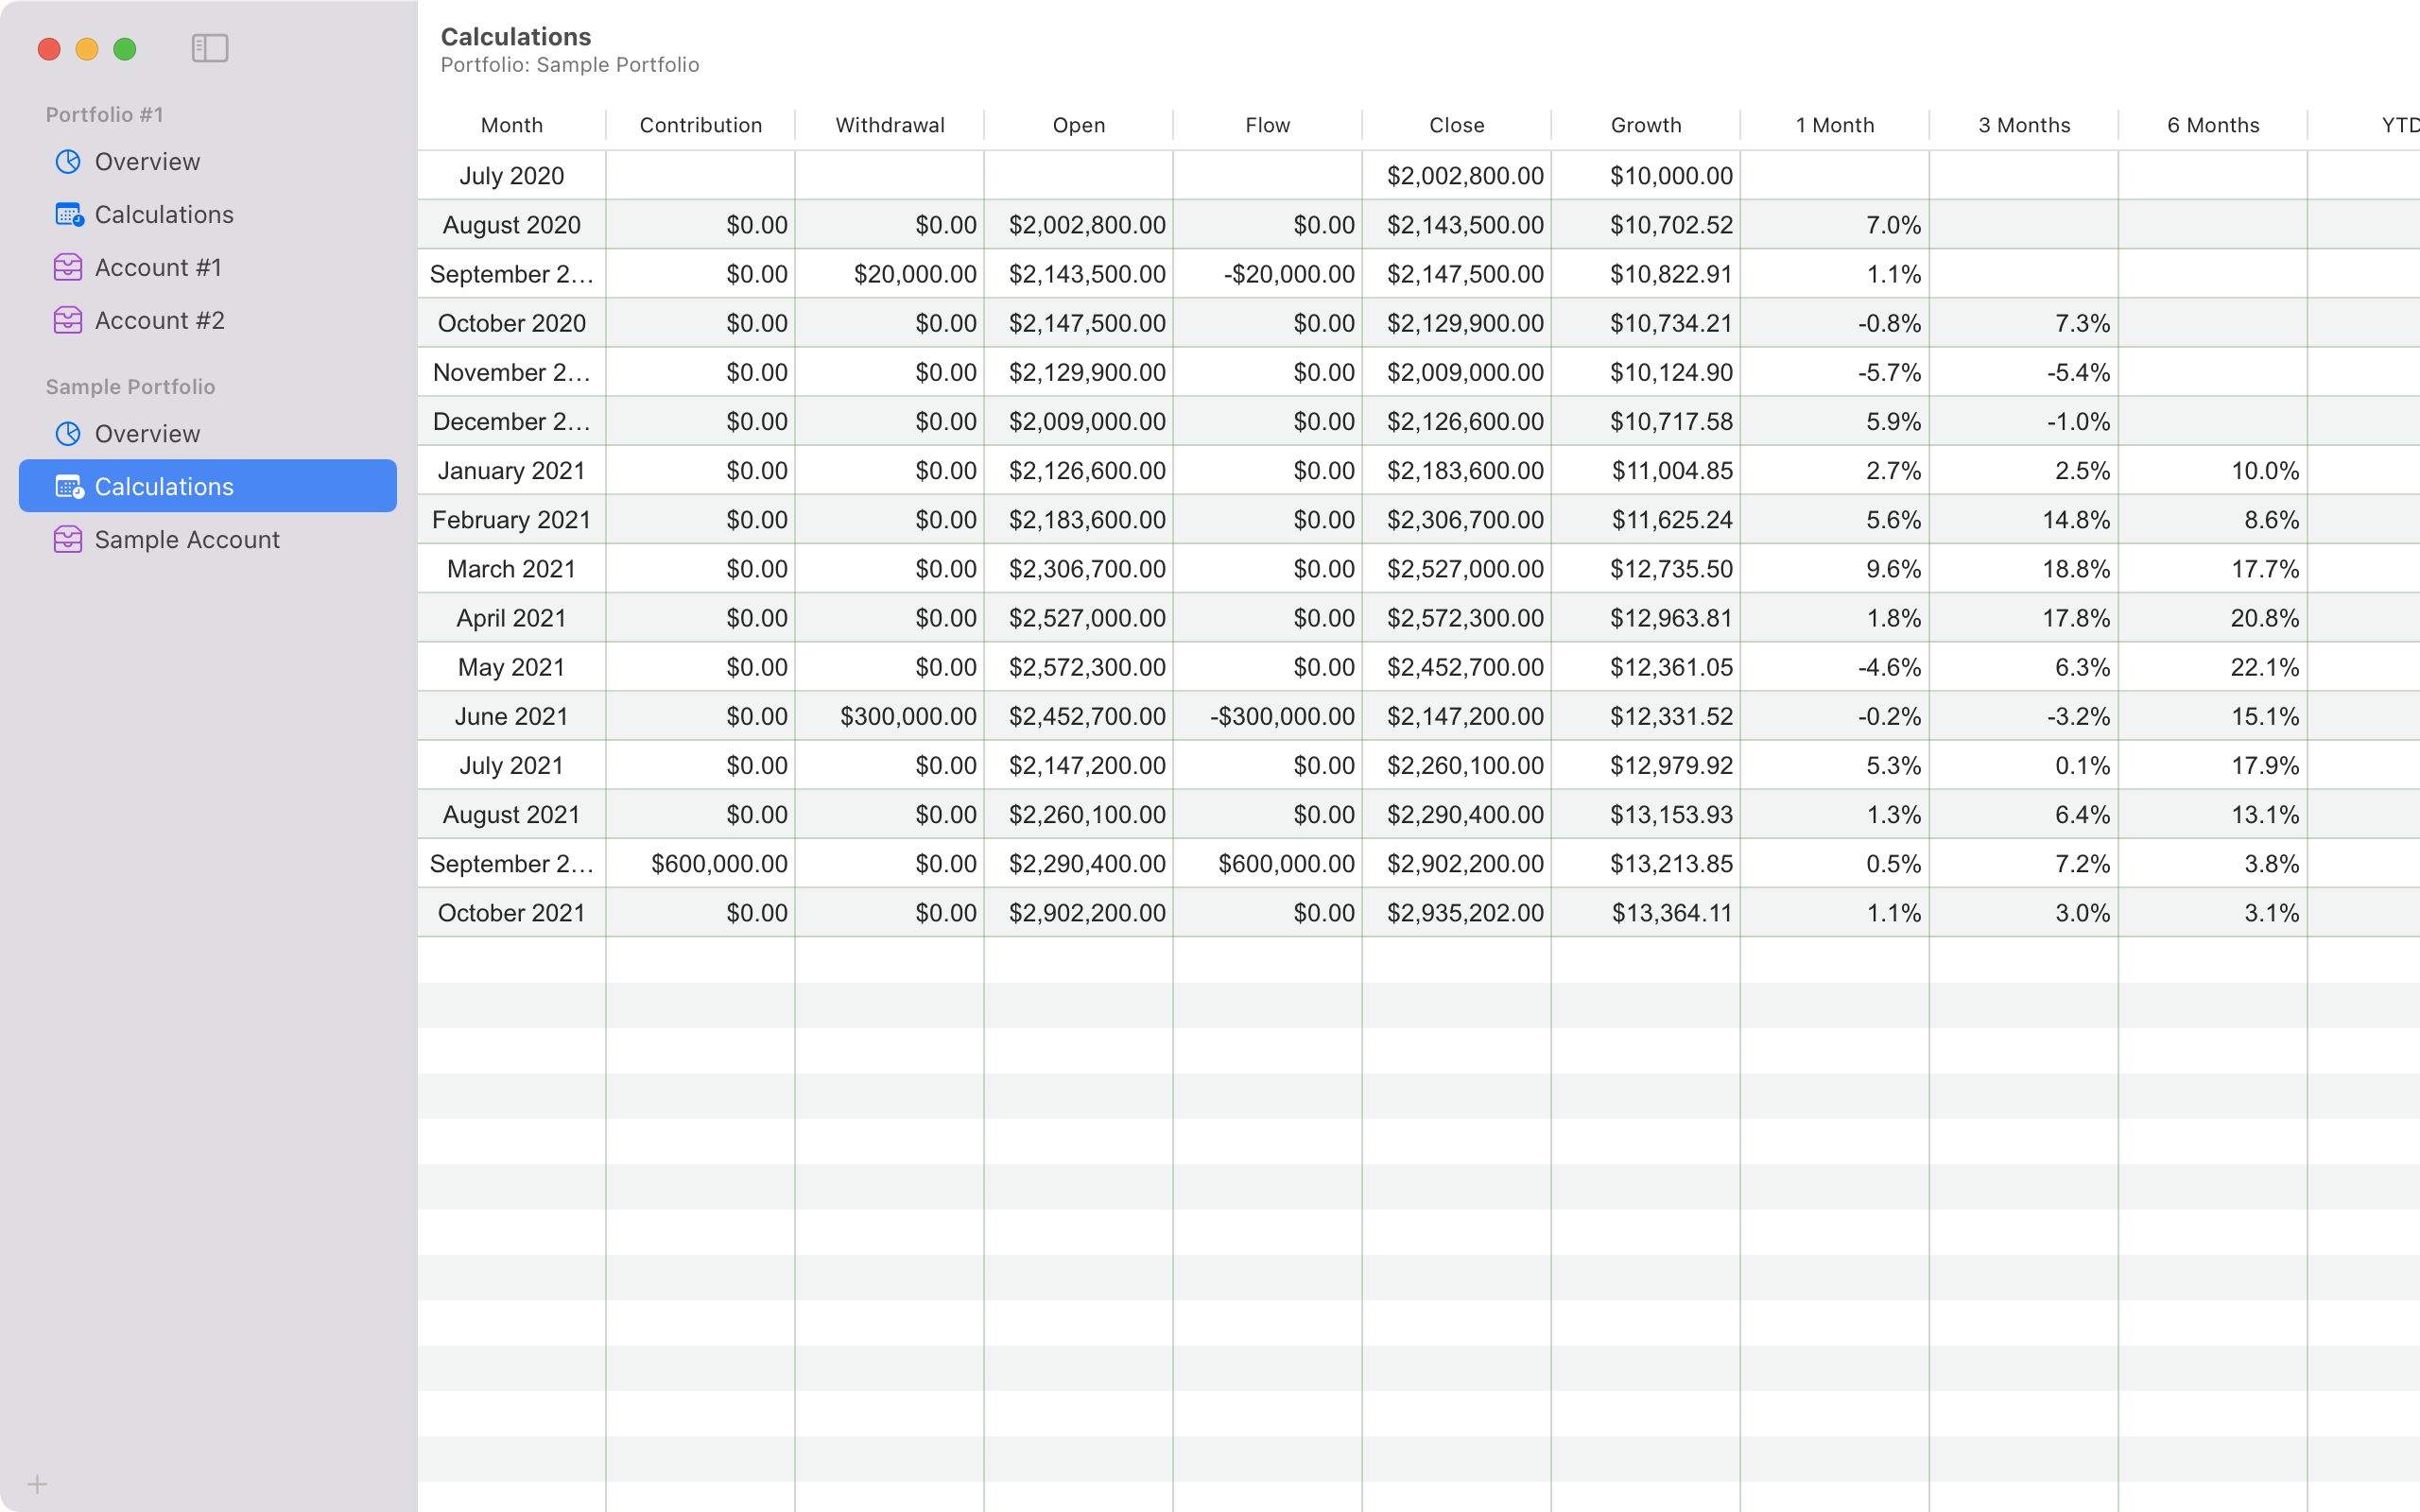Toggle the sidebar visibility icon

coord(210,48)
